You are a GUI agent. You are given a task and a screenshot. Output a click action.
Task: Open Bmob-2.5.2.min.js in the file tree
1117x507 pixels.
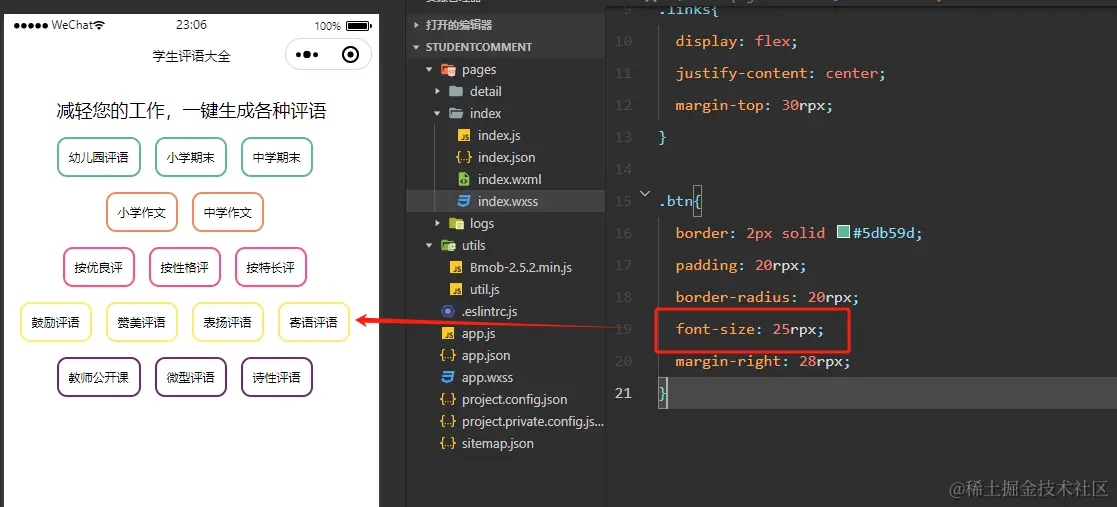505,268
